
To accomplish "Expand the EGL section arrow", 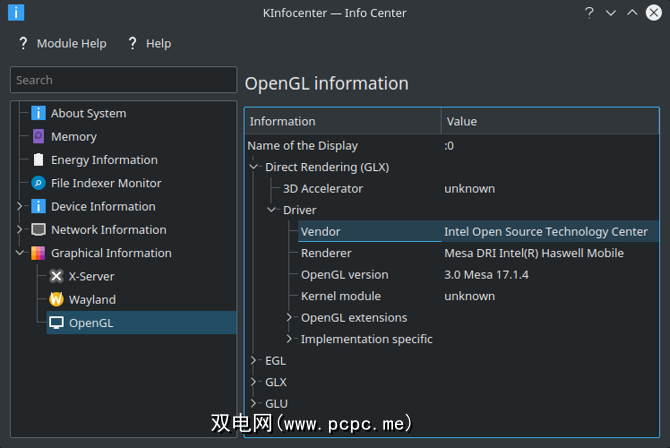I will click(253, 360).
